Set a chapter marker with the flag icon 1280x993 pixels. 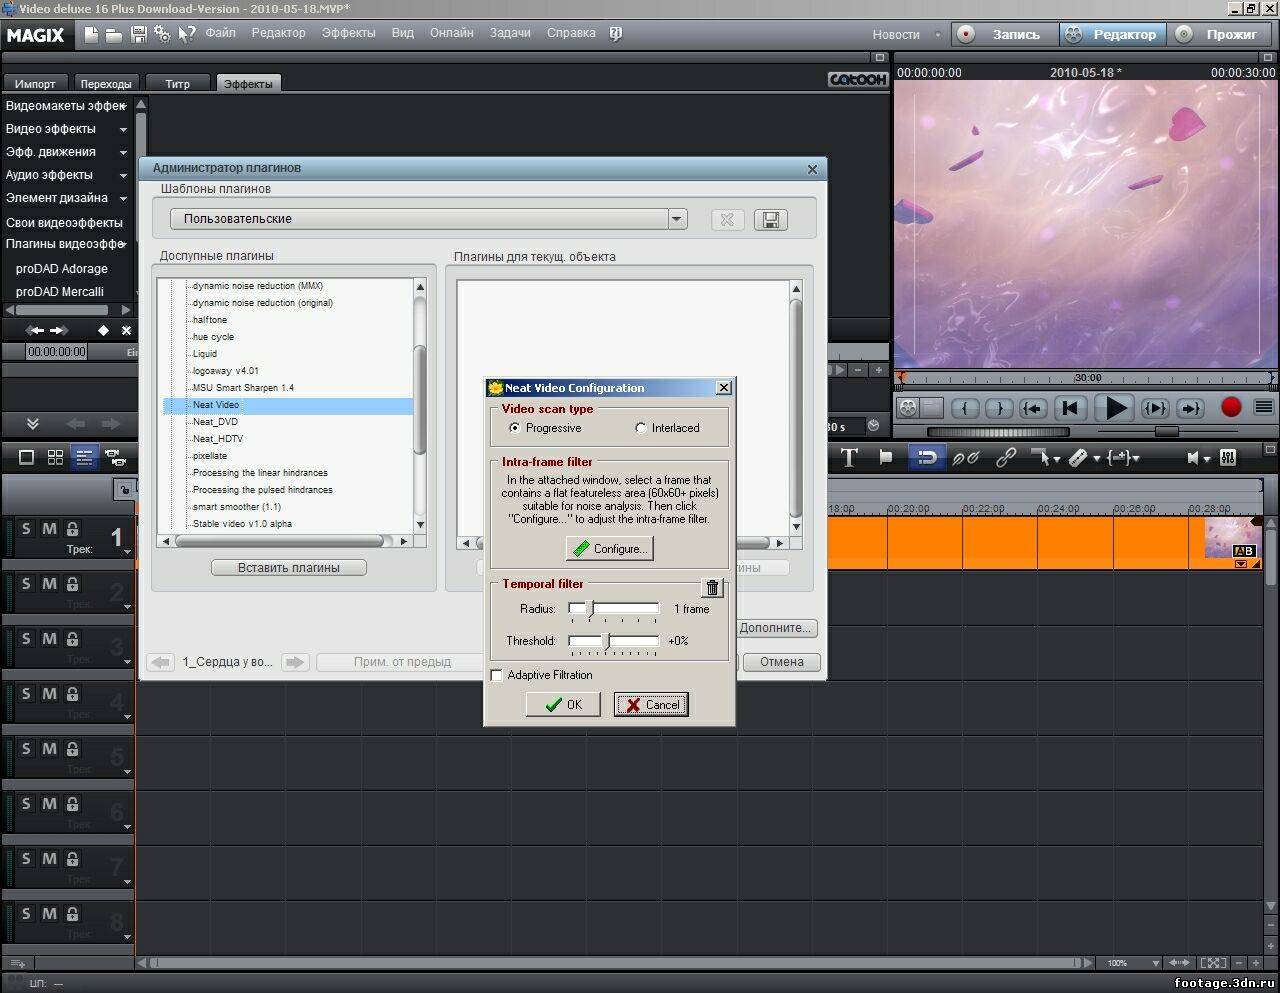[885, 457]
